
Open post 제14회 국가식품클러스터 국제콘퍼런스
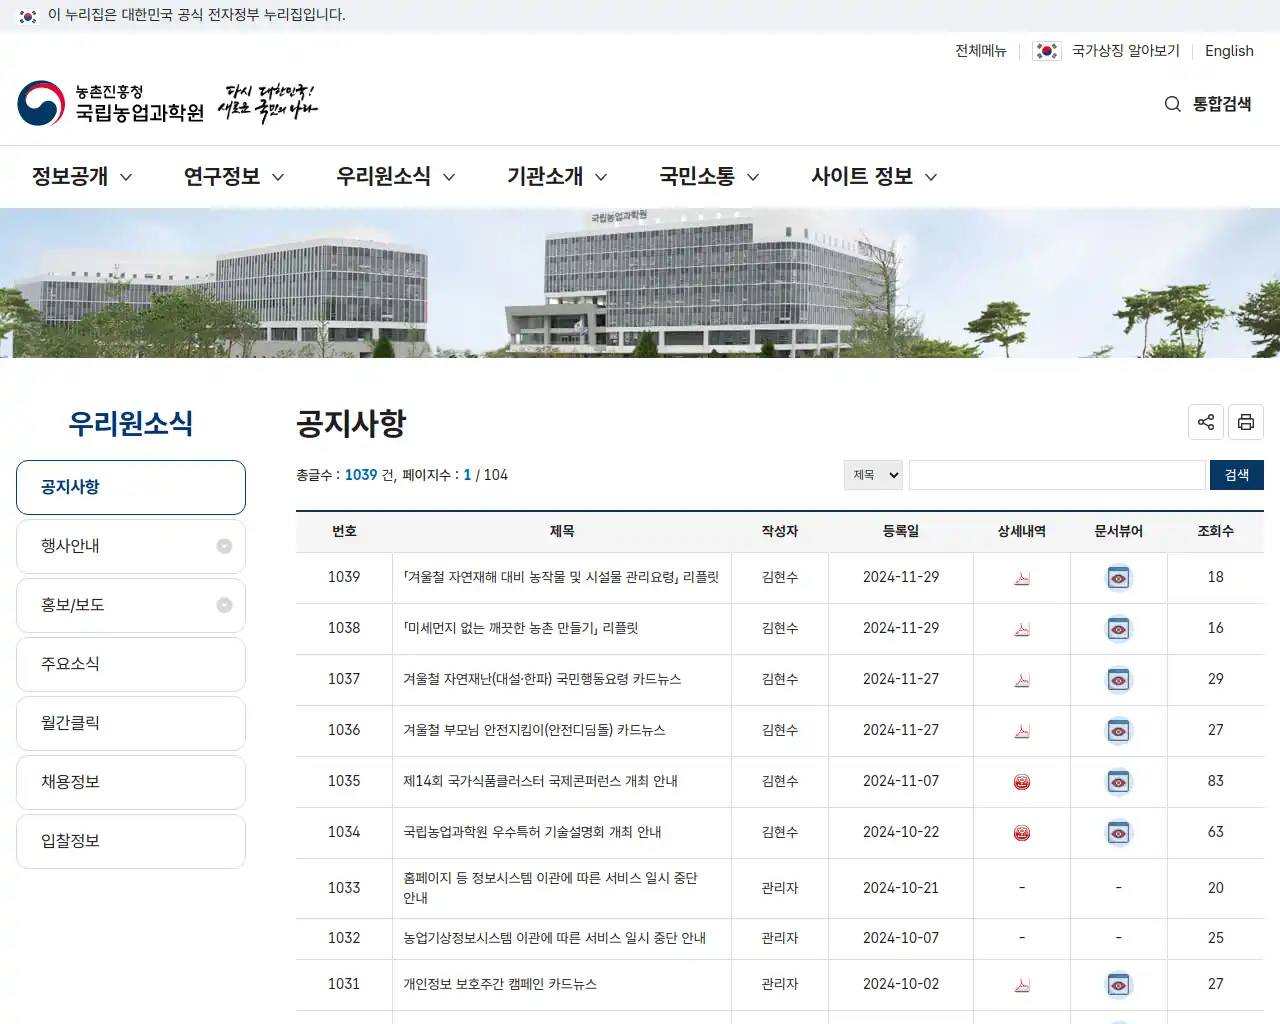coord(540,781)
